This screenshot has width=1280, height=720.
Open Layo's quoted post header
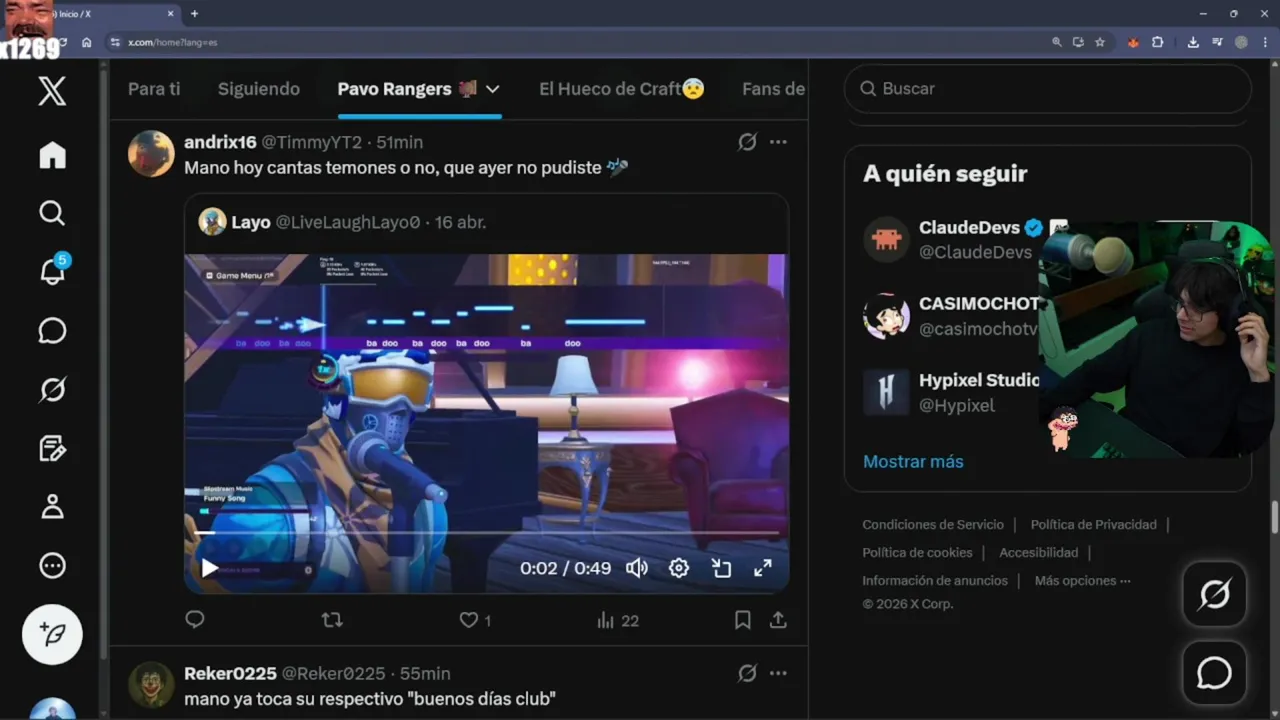tap(342, 222)
